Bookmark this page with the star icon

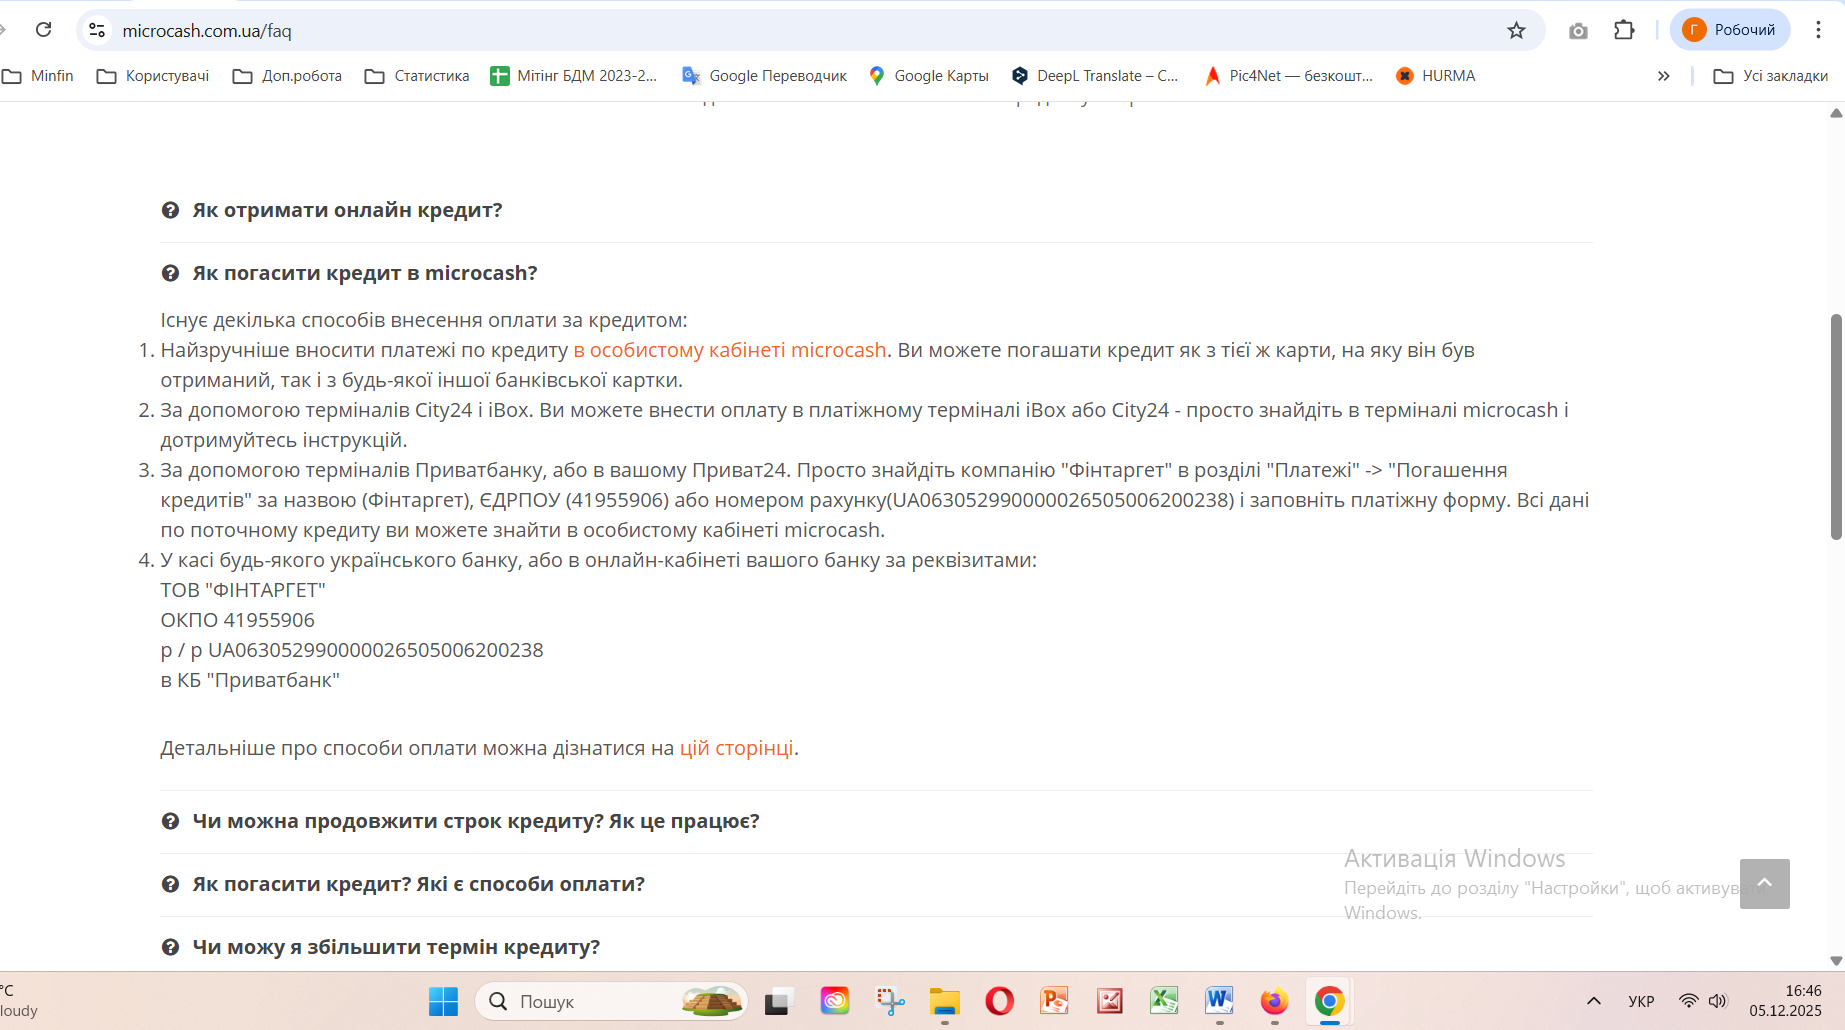tap(1516, 30)
